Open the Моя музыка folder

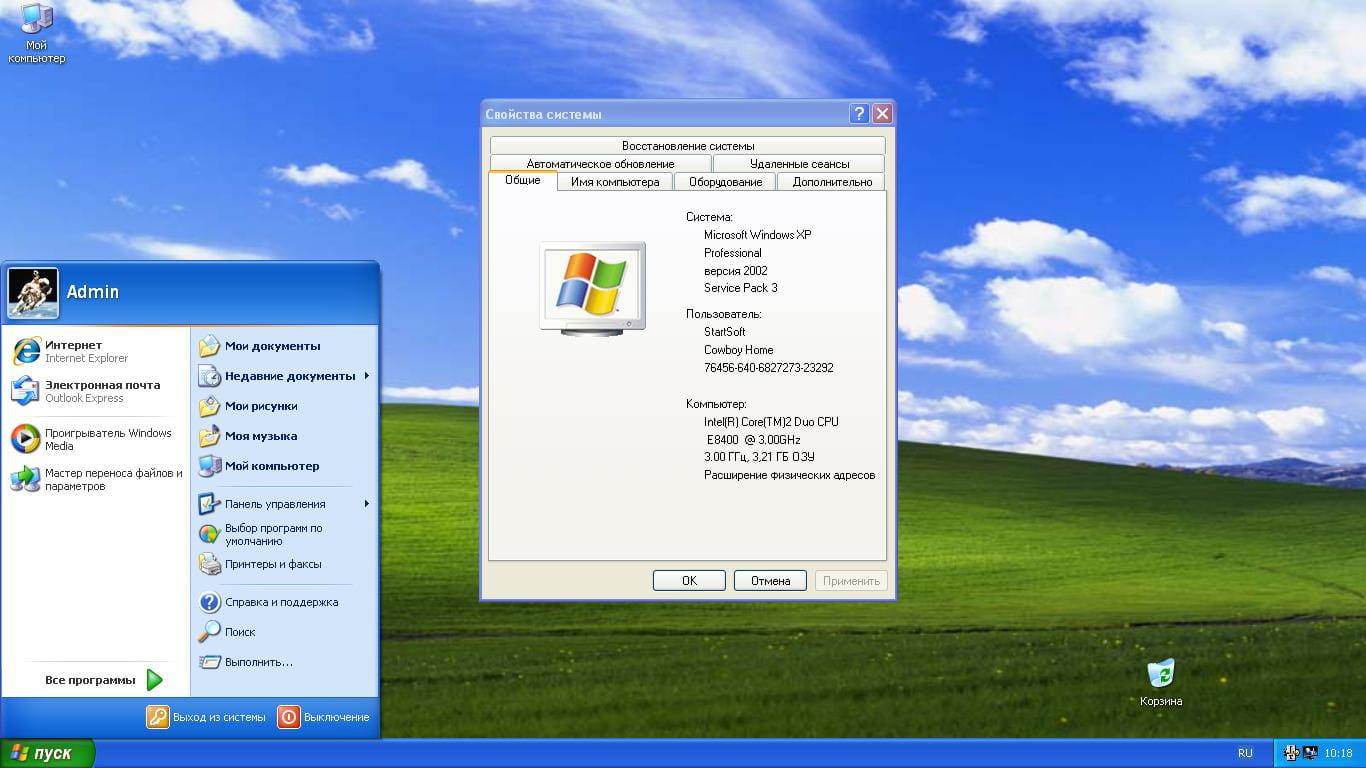click(248, 436)
